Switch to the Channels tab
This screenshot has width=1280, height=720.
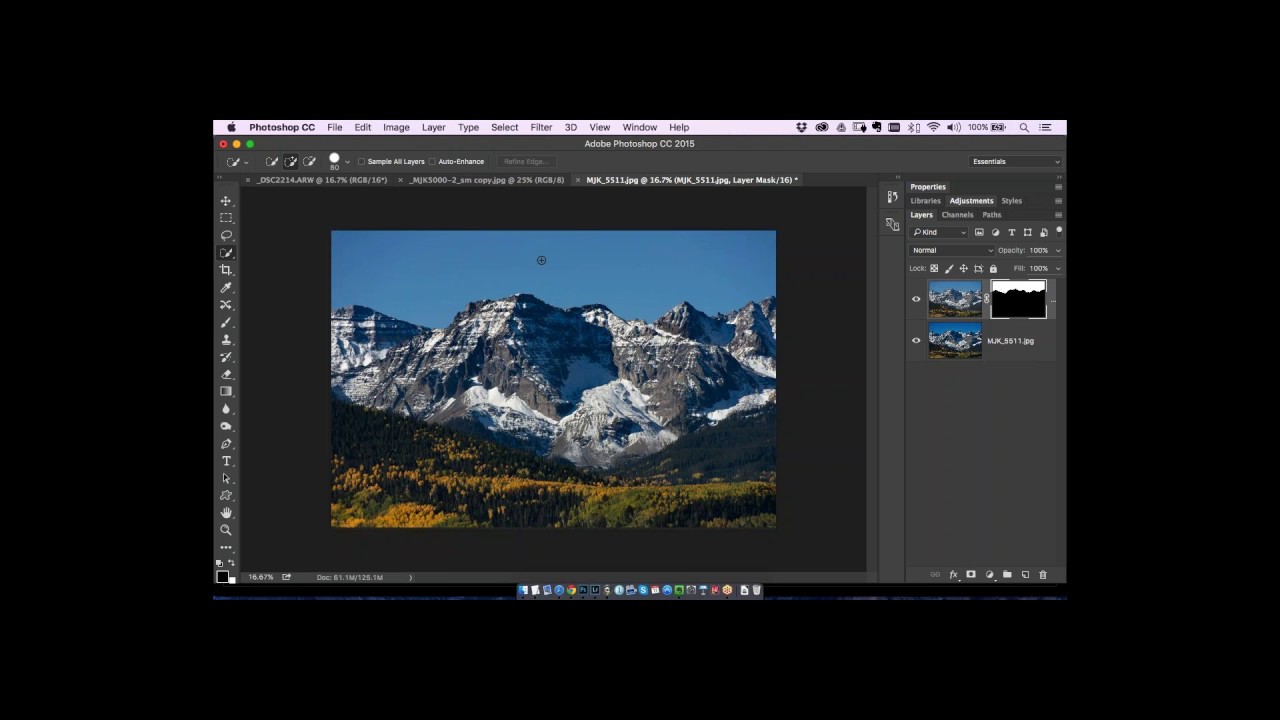(957, 215)
